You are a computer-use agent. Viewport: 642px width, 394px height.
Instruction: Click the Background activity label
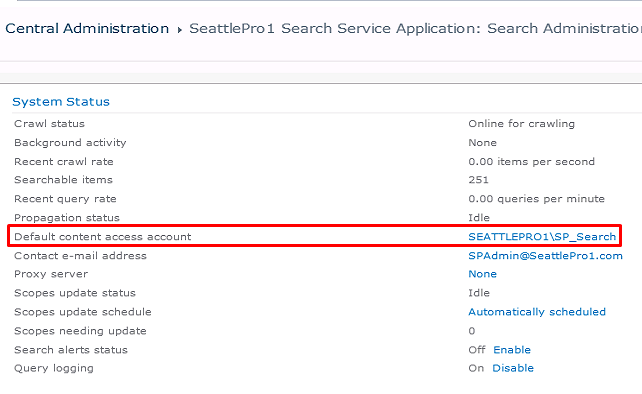(70, 143)
